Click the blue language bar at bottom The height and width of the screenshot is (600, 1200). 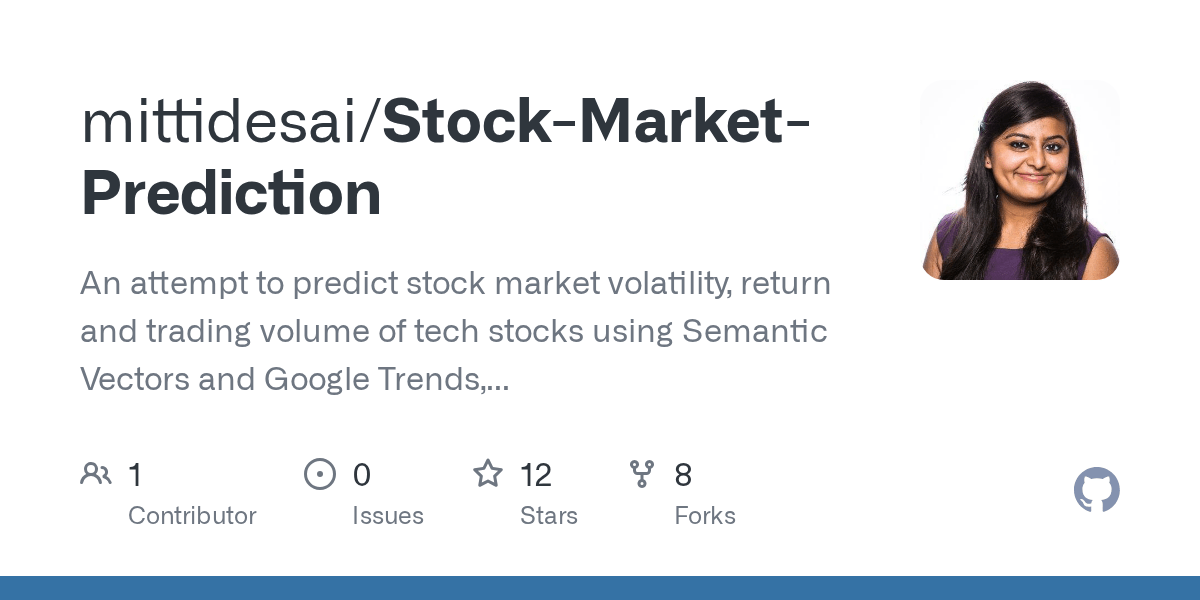600,588
